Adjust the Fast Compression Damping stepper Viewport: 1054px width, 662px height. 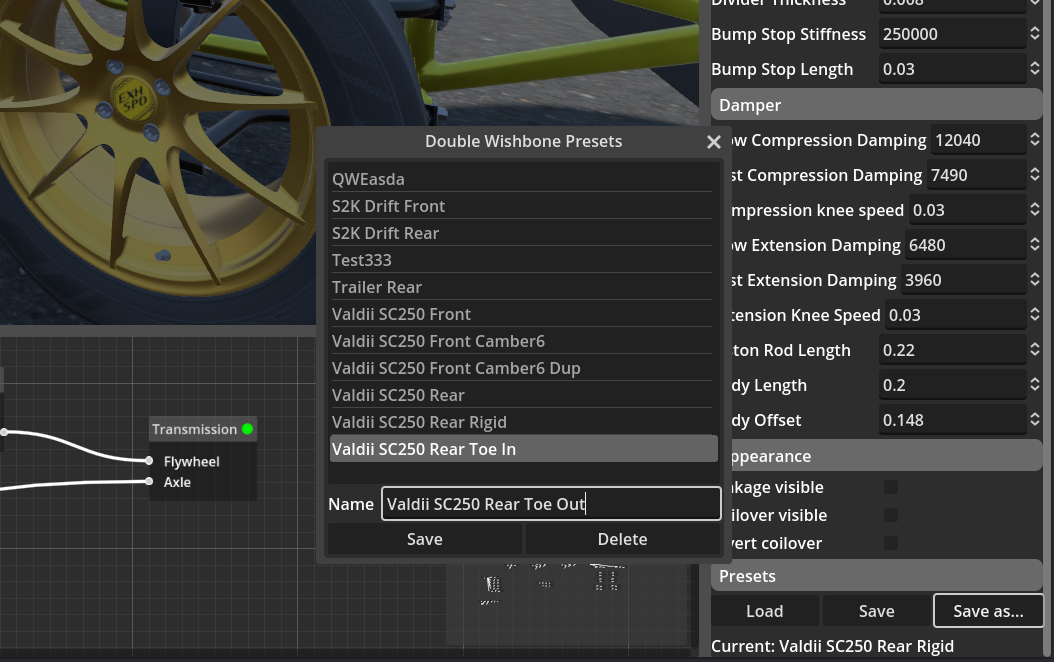[x=1035, y=175]
